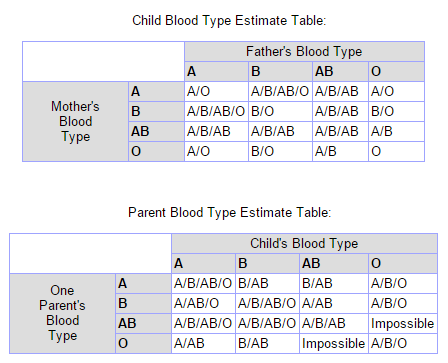Select parent AB, child AB cell A/B/AB
This screenshot has height=363, width=448.
point(333,323)
